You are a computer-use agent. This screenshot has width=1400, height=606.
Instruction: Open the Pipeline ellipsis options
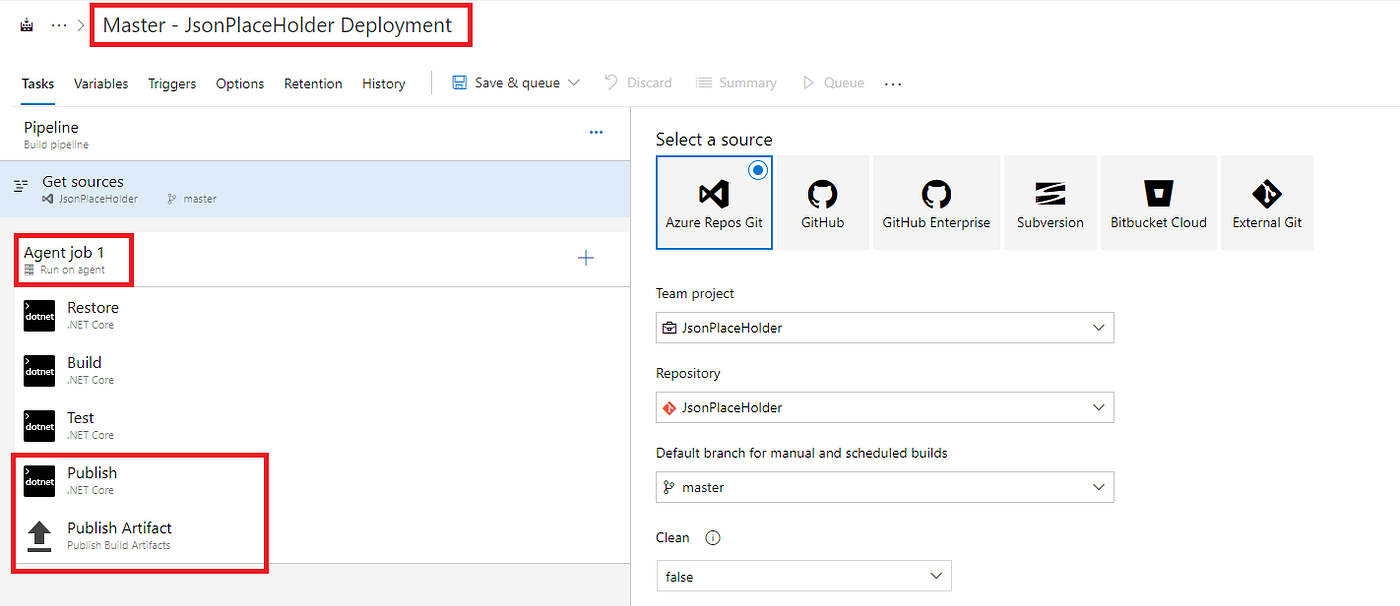click(596, 132)
